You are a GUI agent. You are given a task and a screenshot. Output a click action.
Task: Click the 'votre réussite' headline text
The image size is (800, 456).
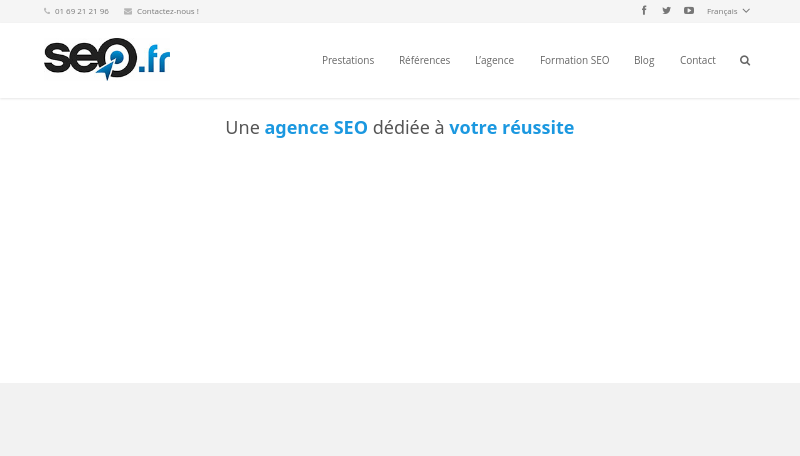click(511, 128)
